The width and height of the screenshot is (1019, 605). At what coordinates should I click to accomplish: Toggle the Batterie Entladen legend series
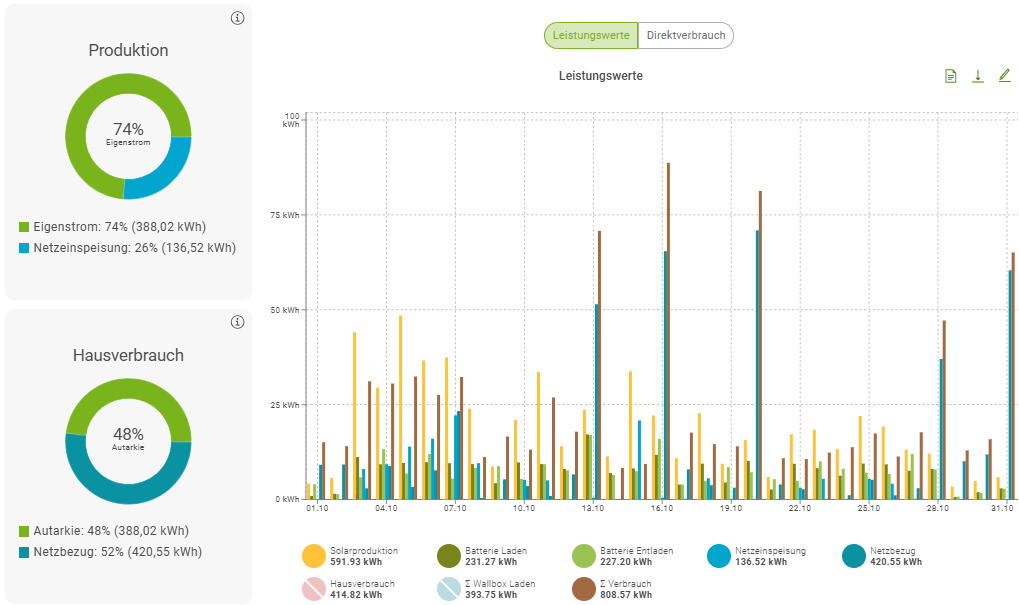pos(584,556)
